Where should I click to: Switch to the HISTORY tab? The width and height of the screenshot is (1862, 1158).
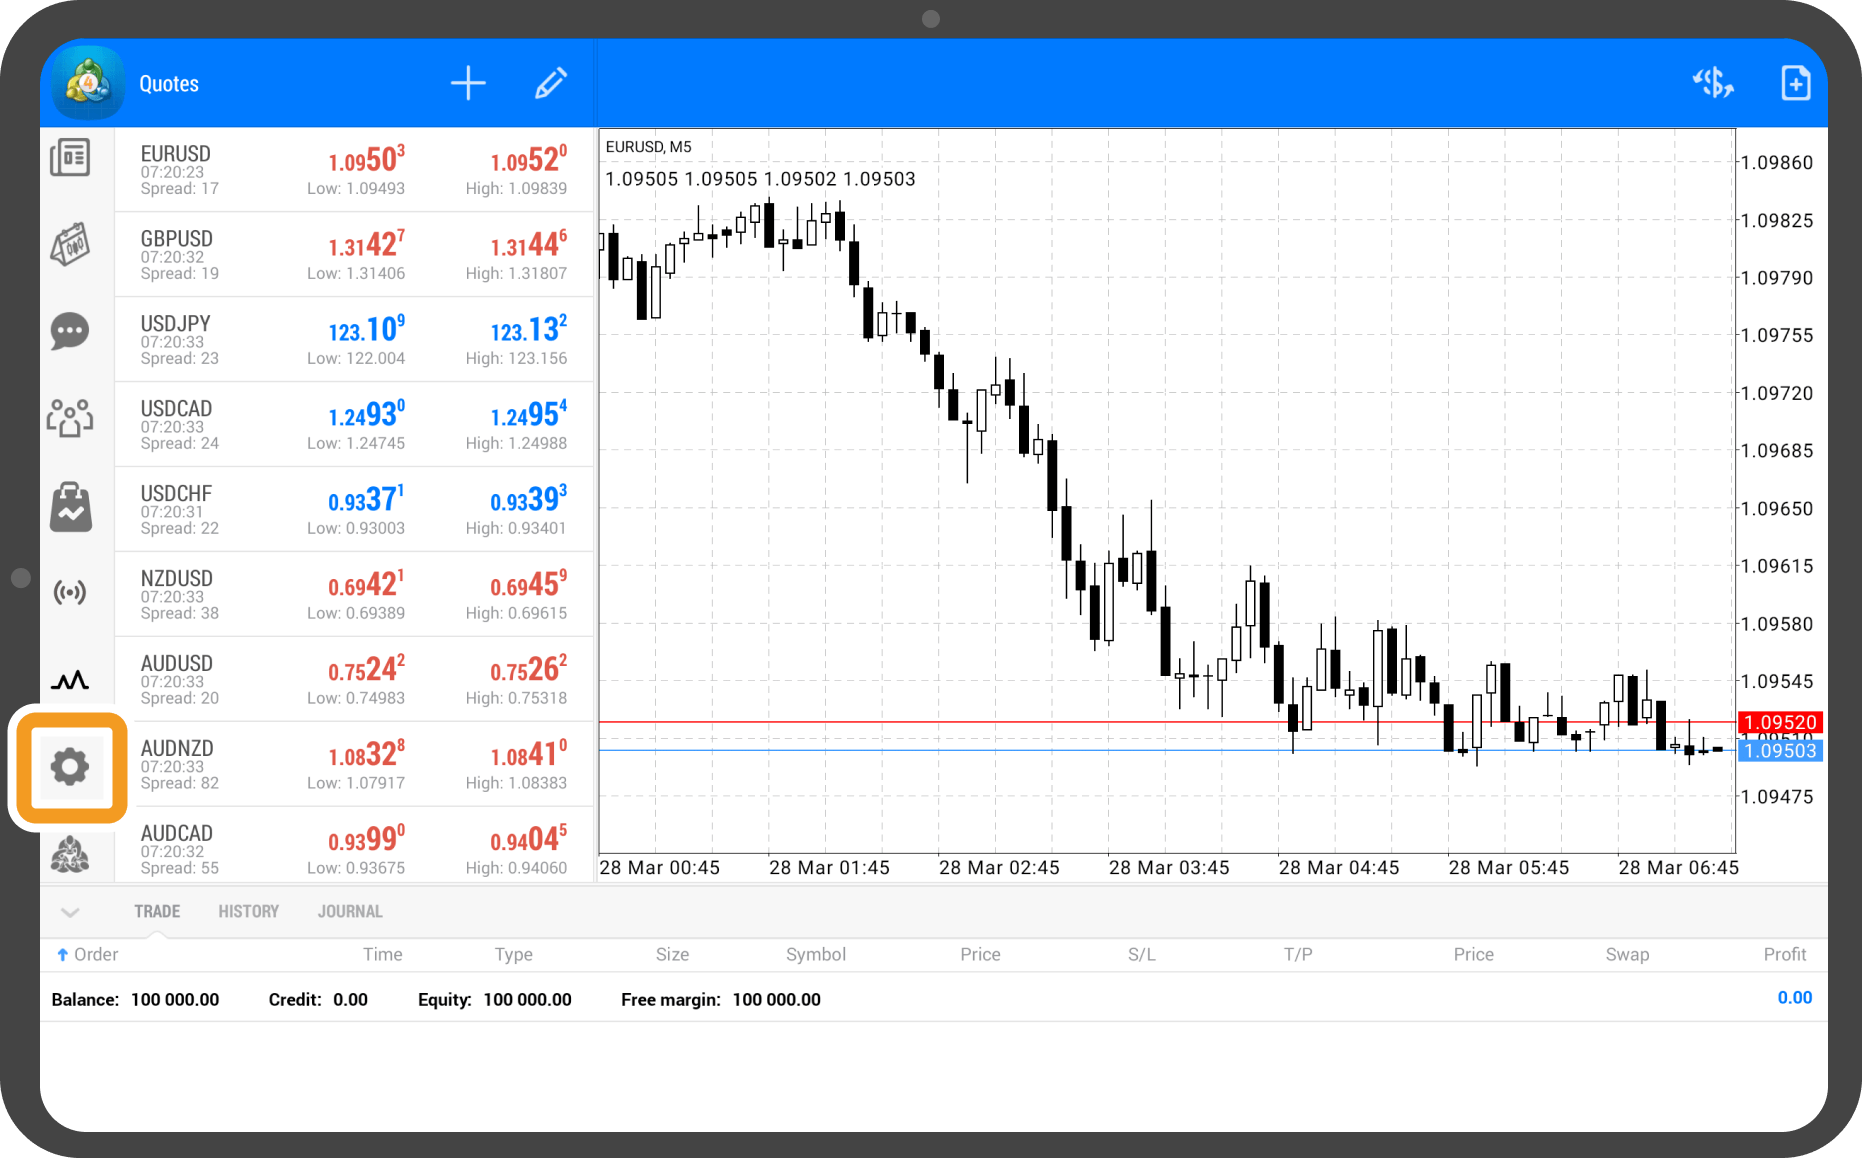248,912
